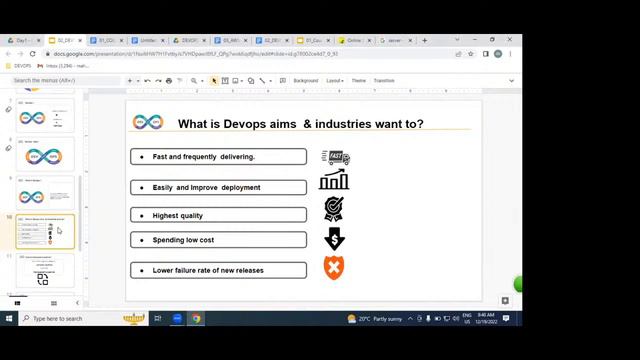Switch to the DEVOPS Drive browser tab
The image size is (640, 360).
click(x=189, y=40)
